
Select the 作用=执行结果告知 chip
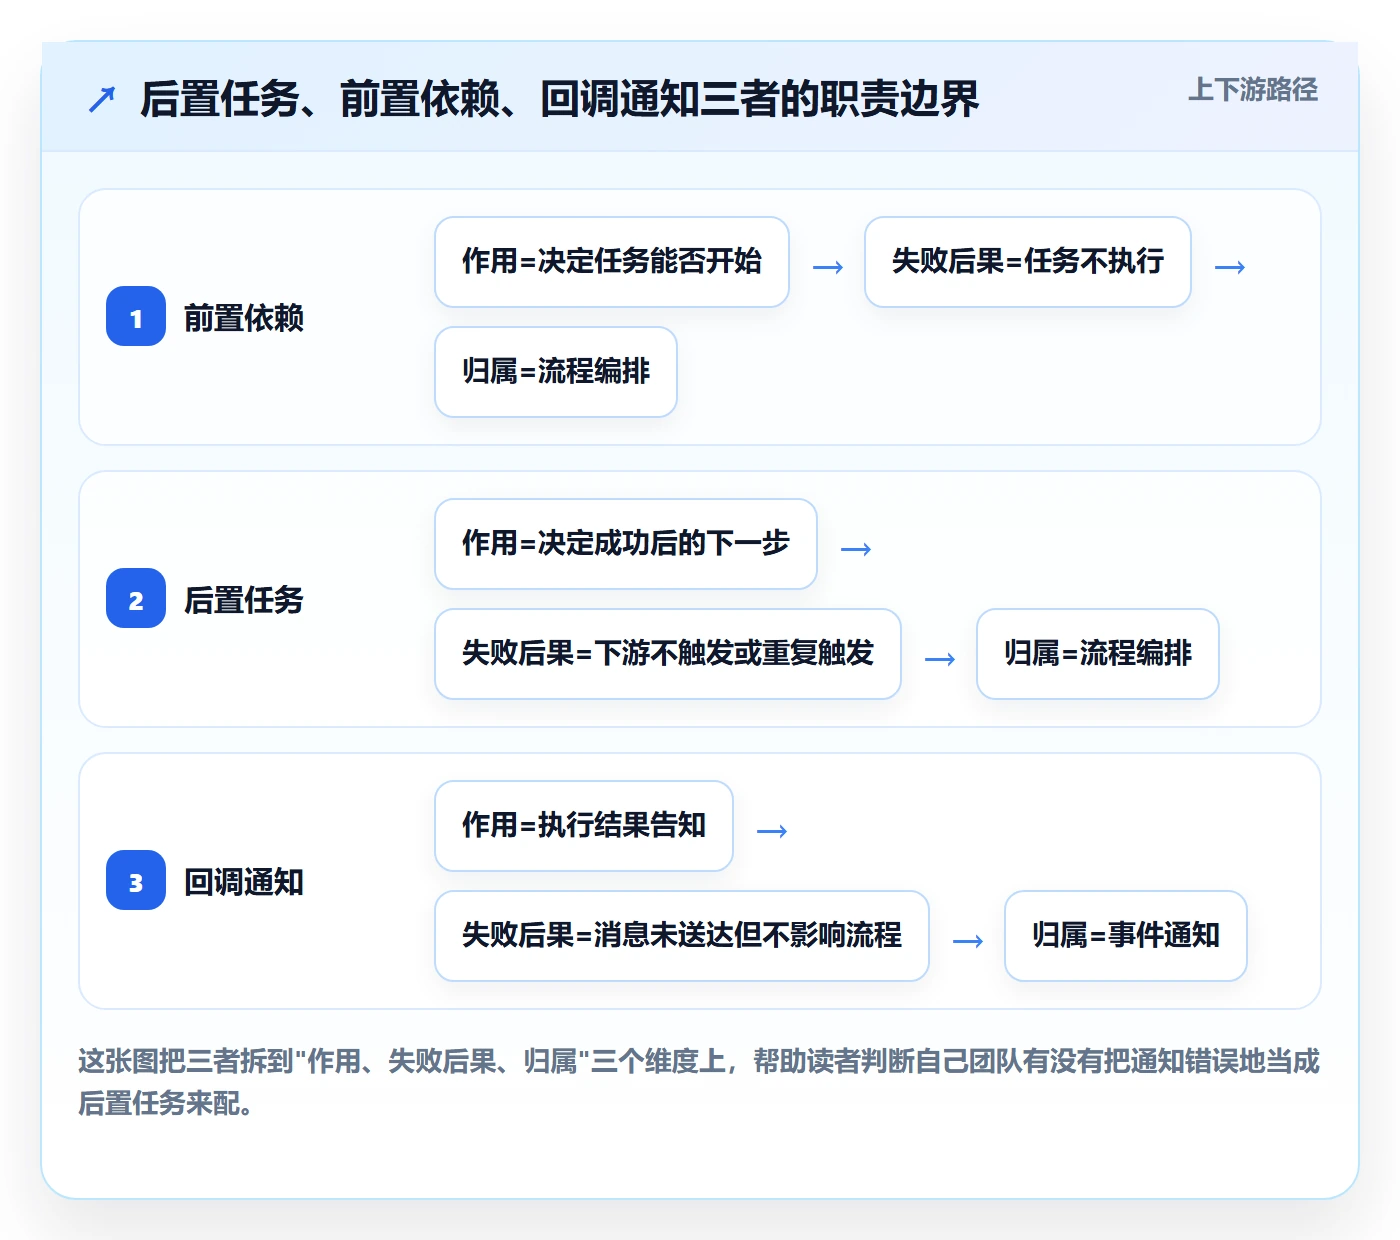[584, 826]
